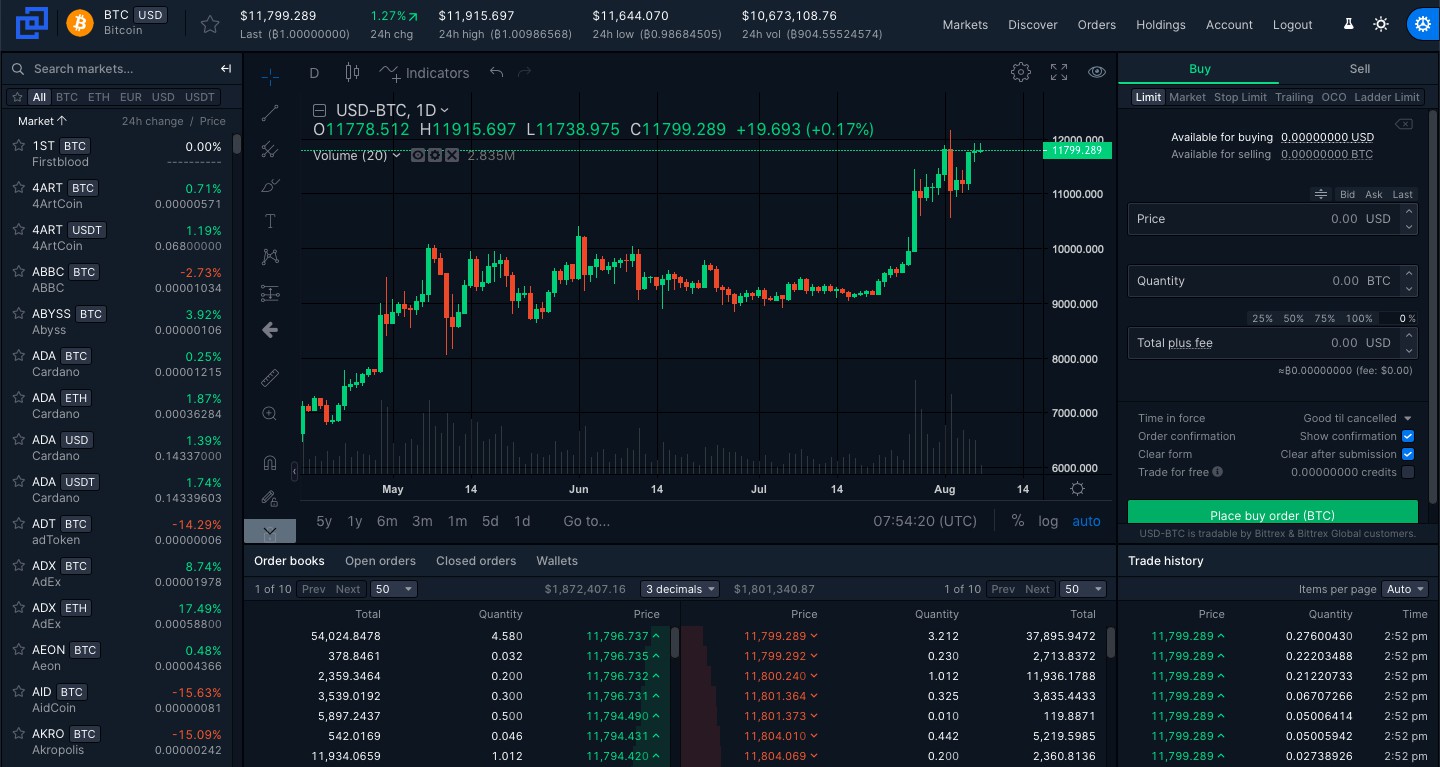Image resolution: width=1440 pixels, height=767 pixels.
Task: Expand the Volume (20) indicator chevron
Action: 397,156
